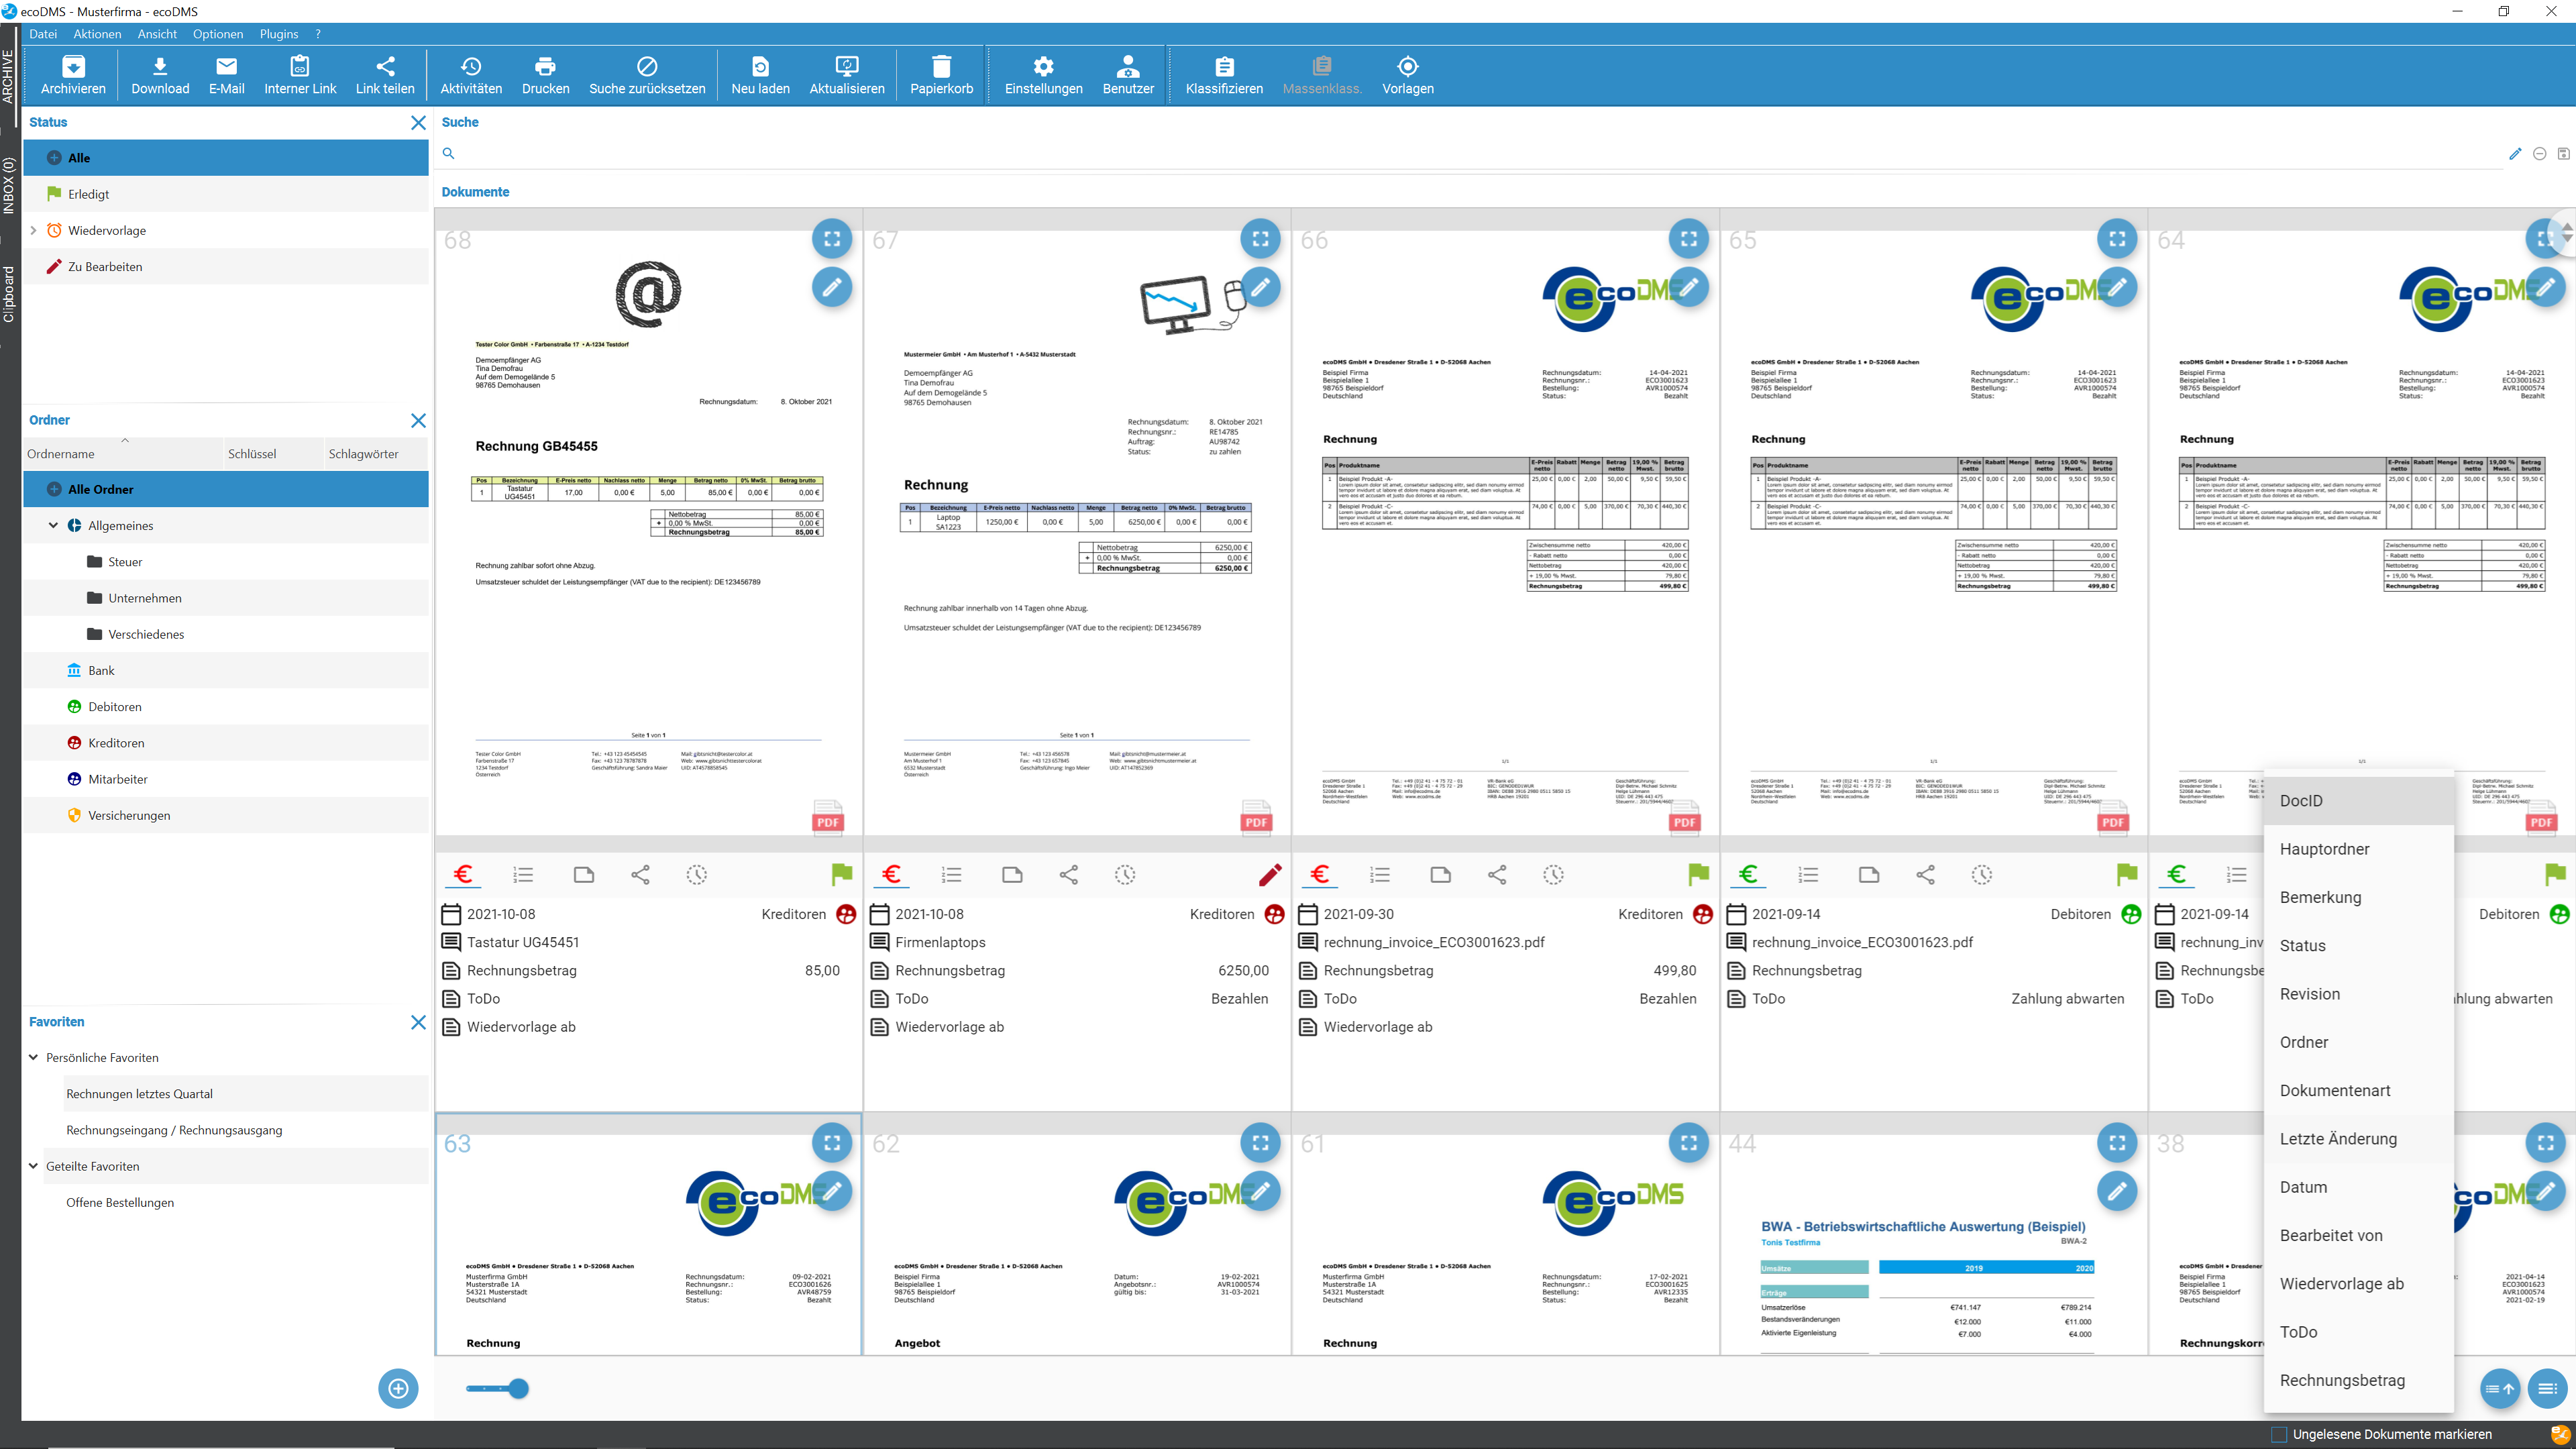
Task: Click edit pencil on document 67 thumbnail
Action: (x=1260, y=287)
